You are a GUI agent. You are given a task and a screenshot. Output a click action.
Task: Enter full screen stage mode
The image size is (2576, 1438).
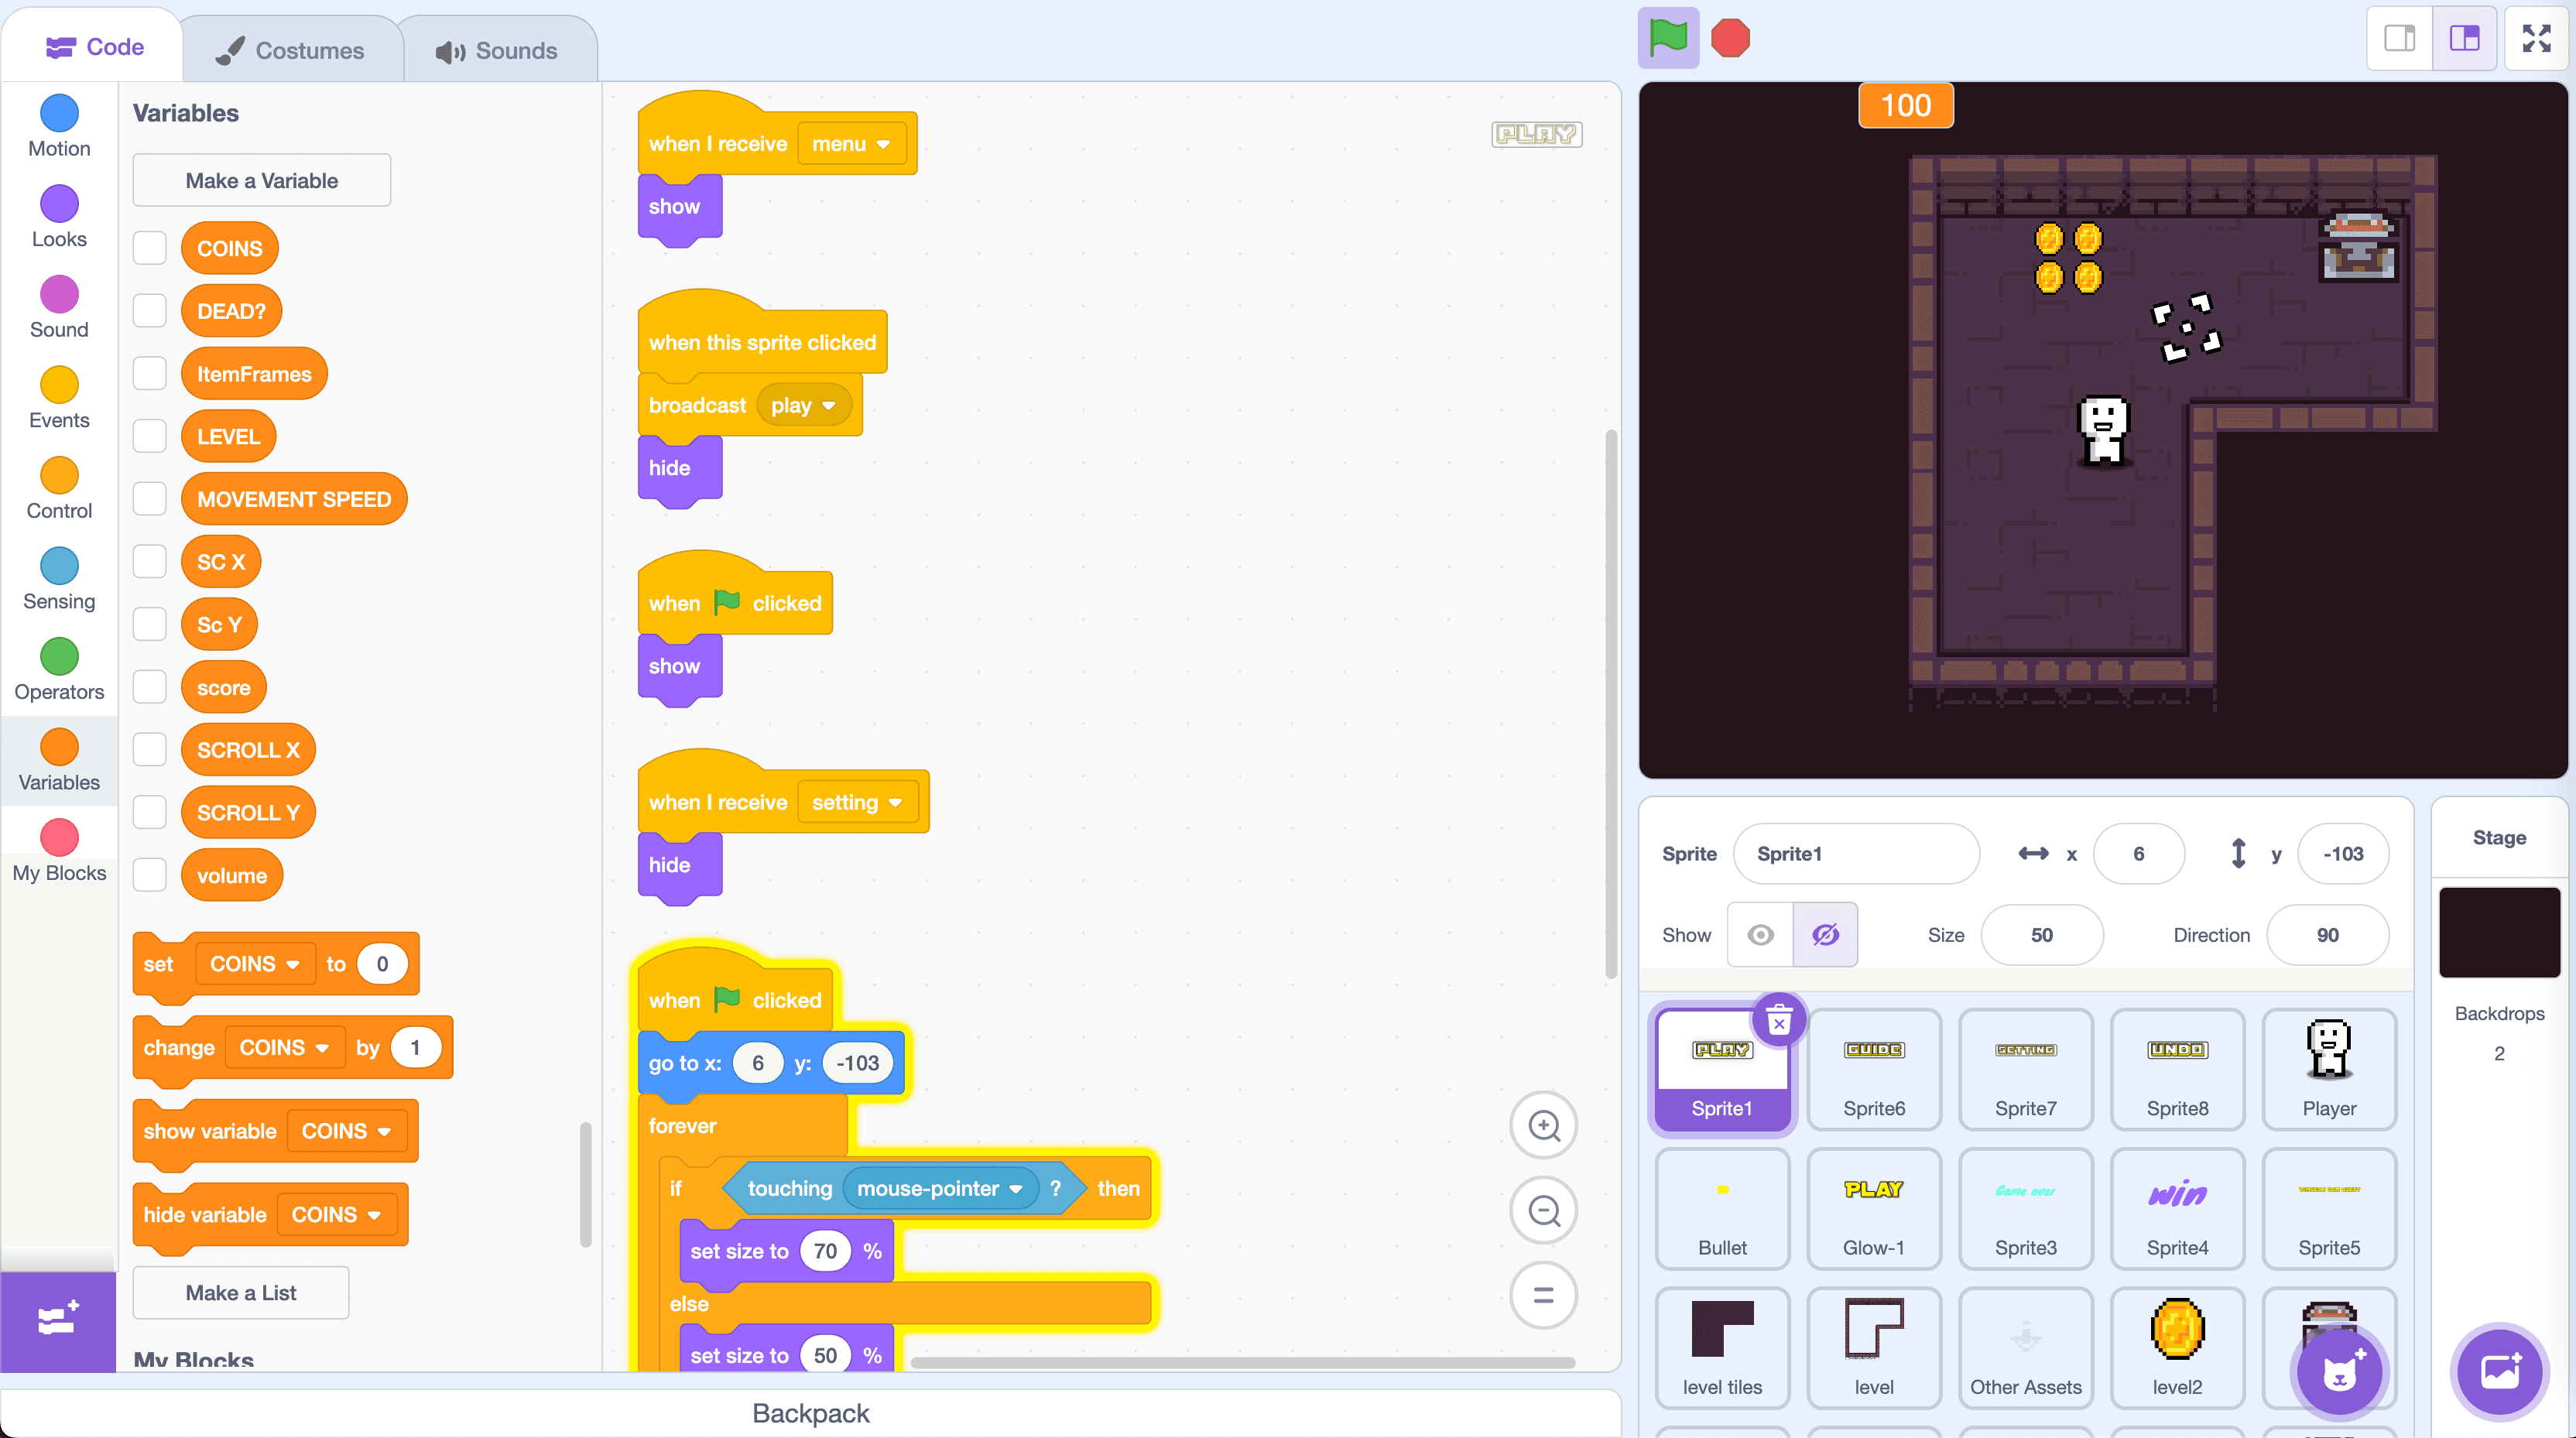click(x=2536, y=38)
